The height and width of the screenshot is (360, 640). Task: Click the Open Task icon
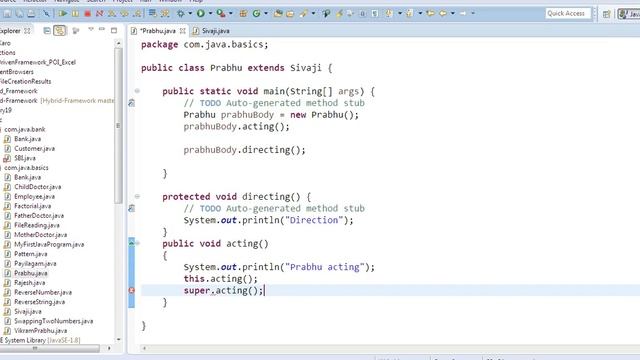click(290, 14)
